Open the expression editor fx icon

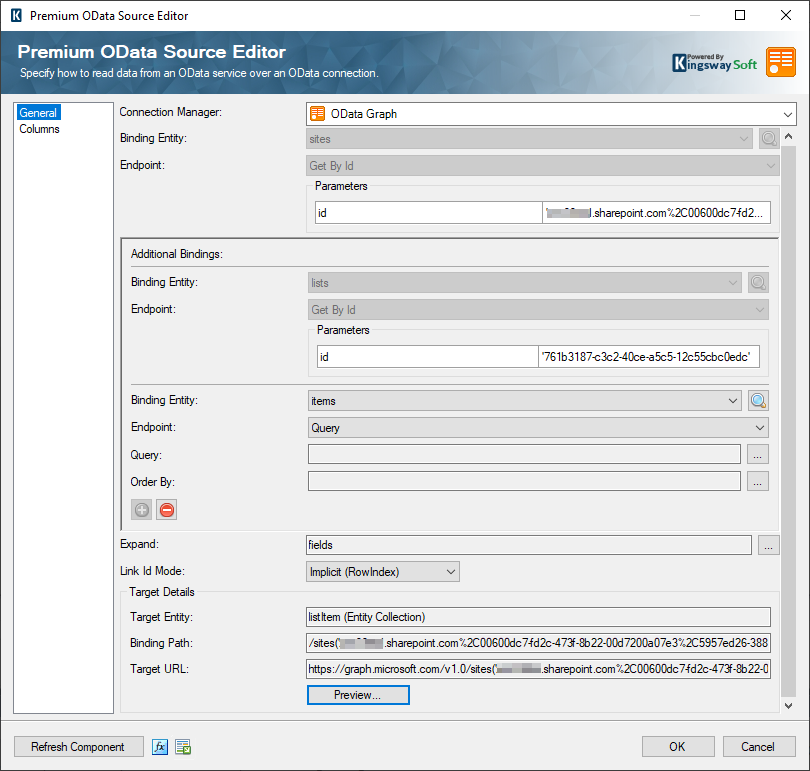(160, 746)
